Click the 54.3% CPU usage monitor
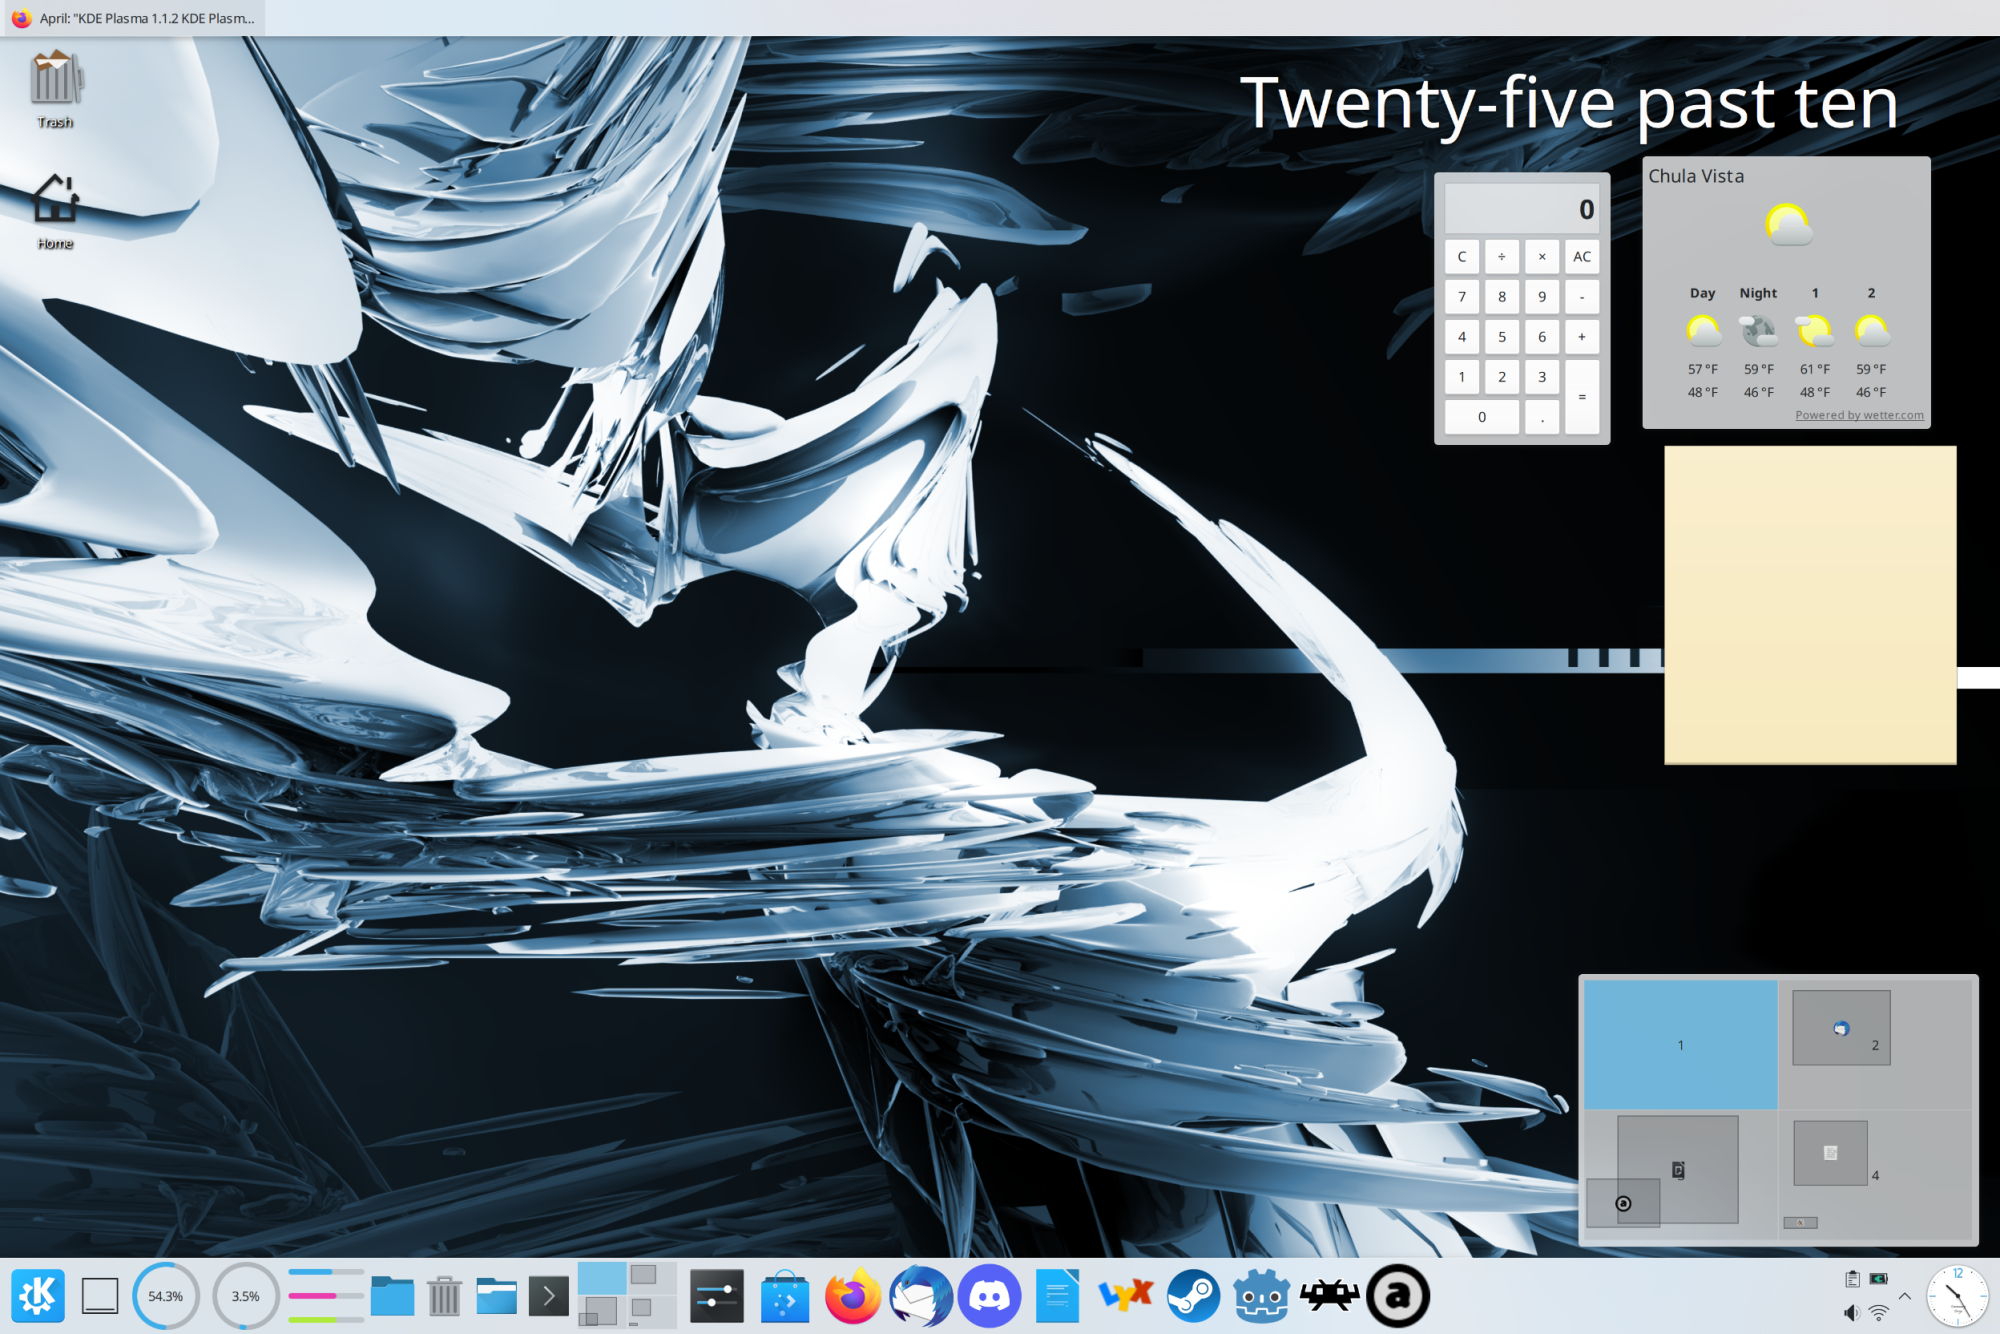 coord(166,1295)
